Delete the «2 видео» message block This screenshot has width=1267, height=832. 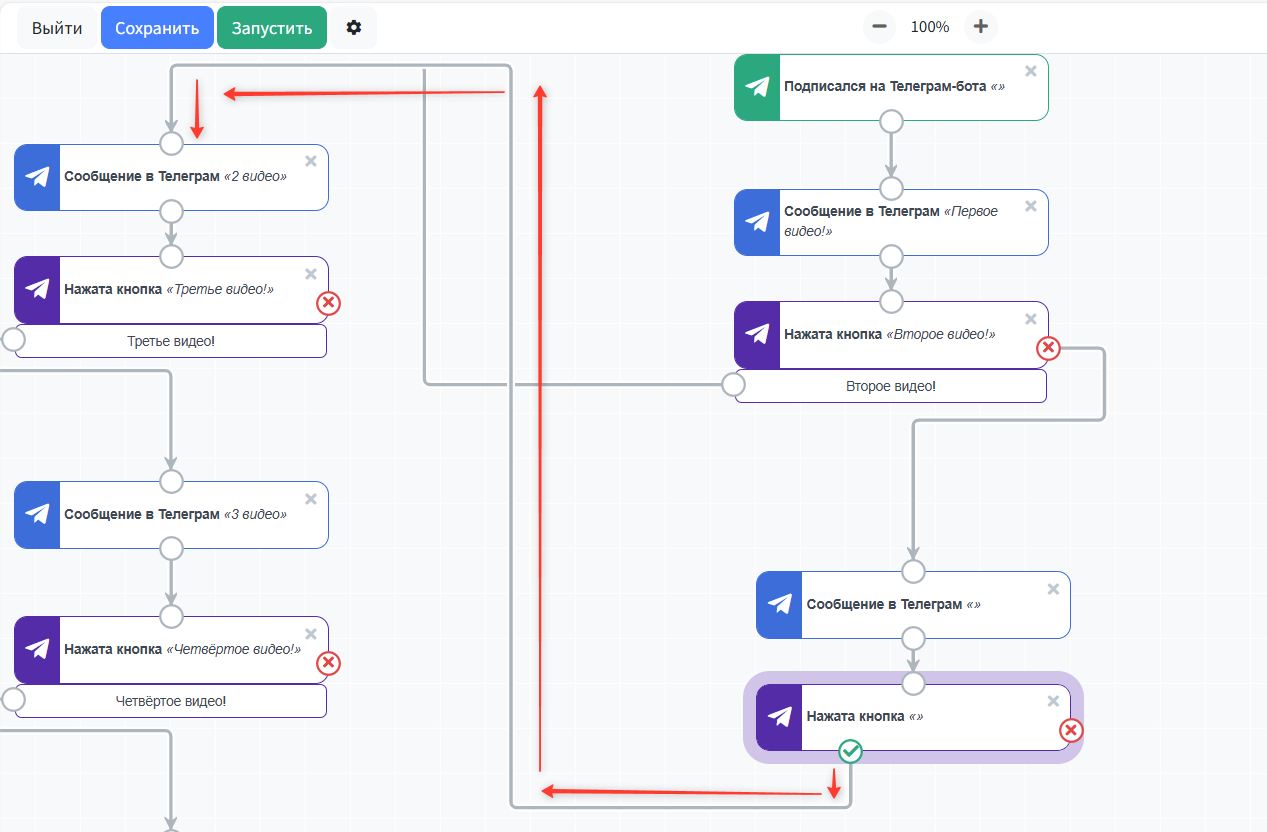(x=311, y=161)
